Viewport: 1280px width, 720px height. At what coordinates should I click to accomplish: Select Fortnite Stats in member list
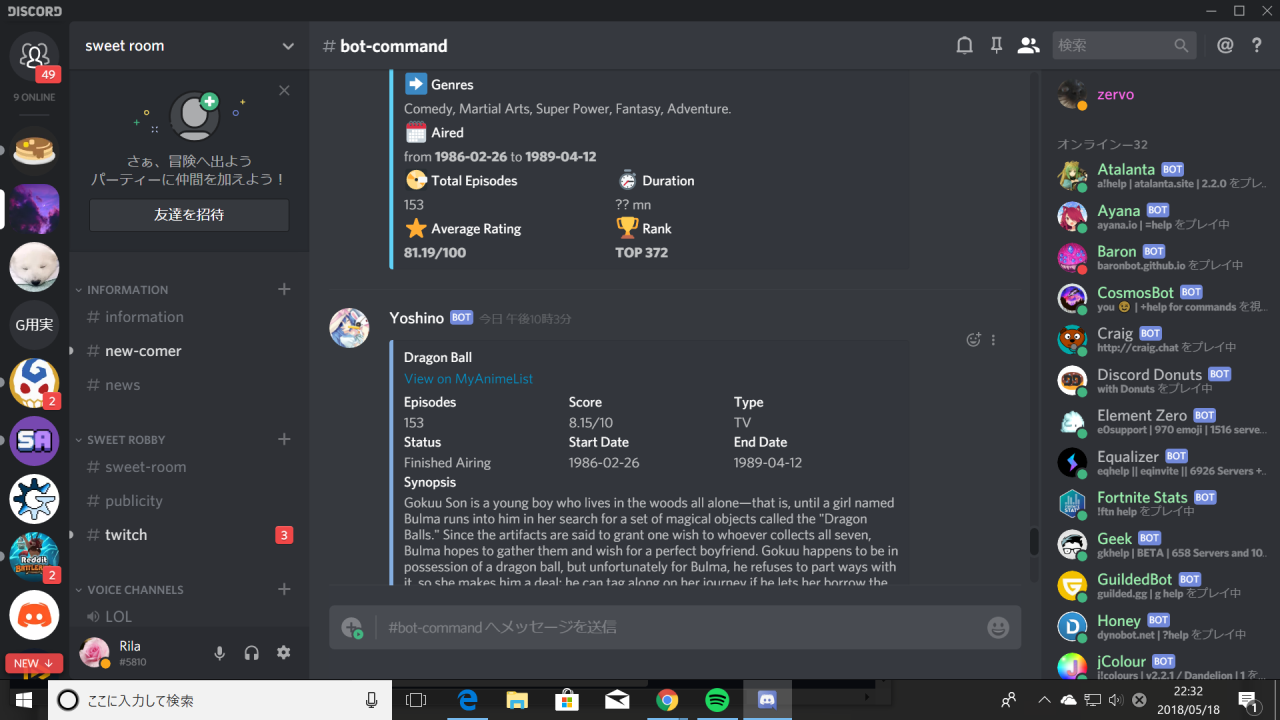point(1161,504)
